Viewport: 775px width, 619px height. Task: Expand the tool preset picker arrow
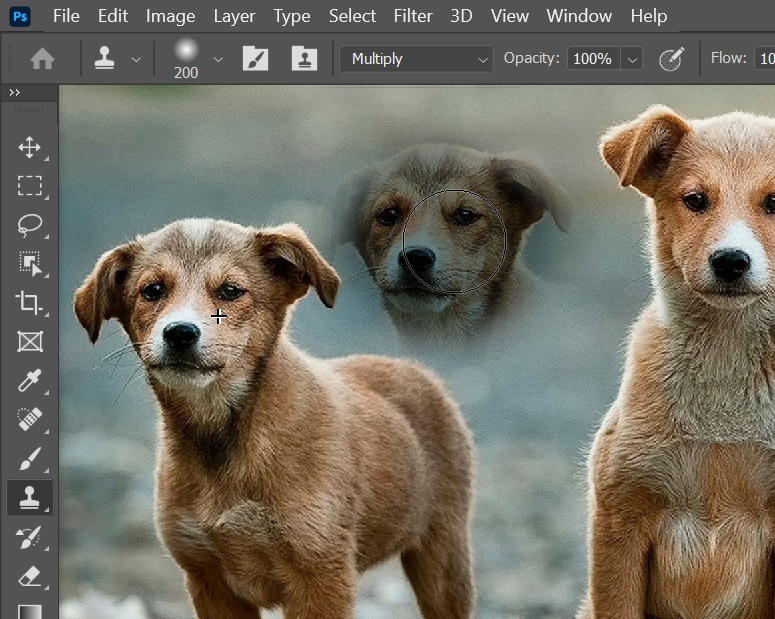pyautogui.click(x=136, y=60)
